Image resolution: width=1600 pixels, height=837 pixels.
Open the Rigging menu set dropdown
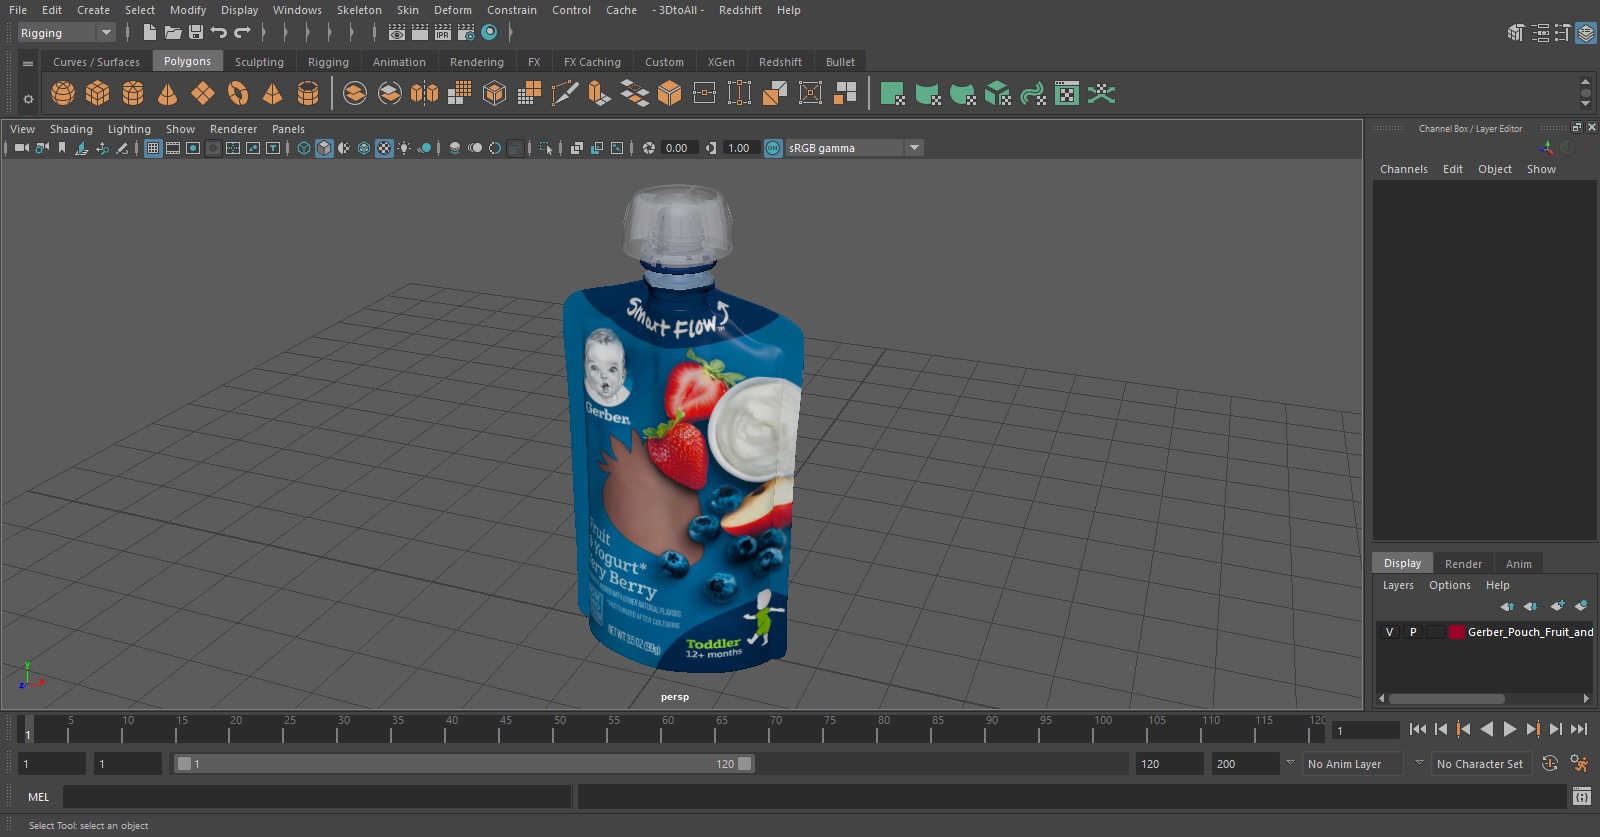pos(67,33)
